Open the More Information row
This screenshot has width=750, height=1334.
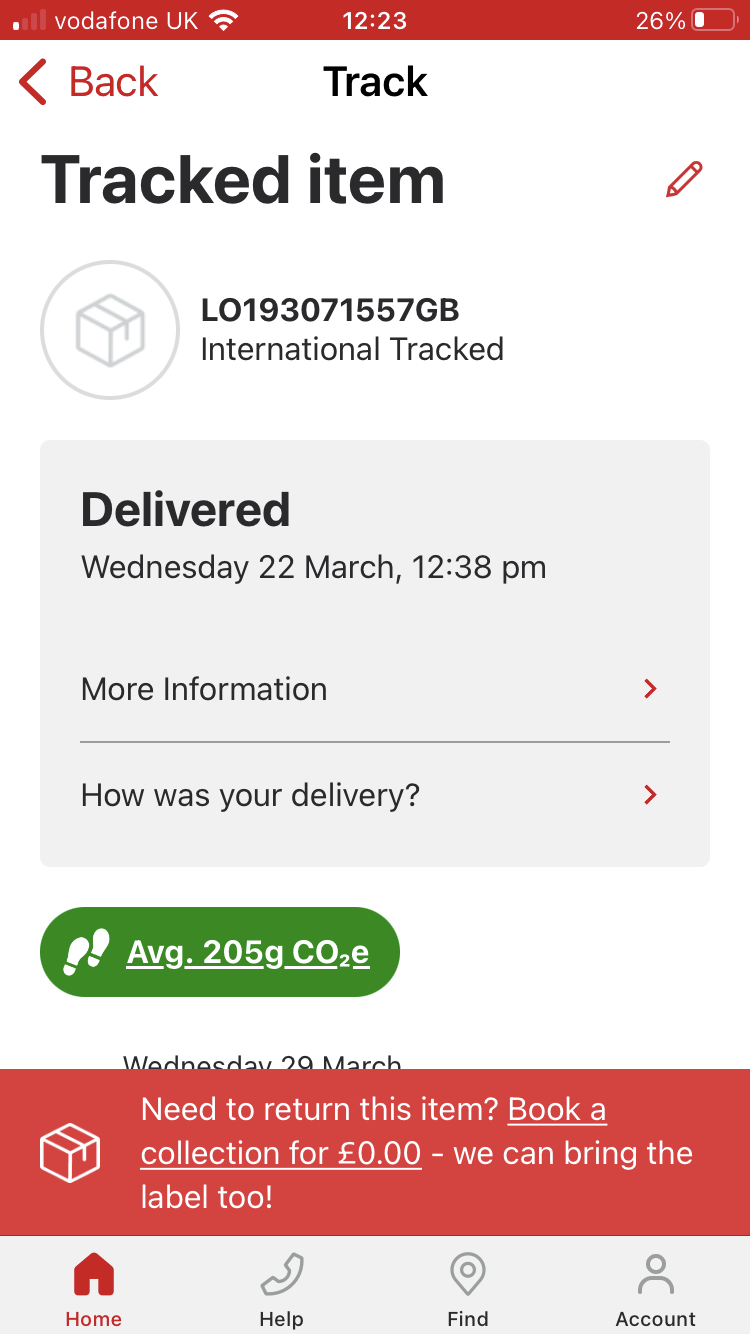click(375, 689)
